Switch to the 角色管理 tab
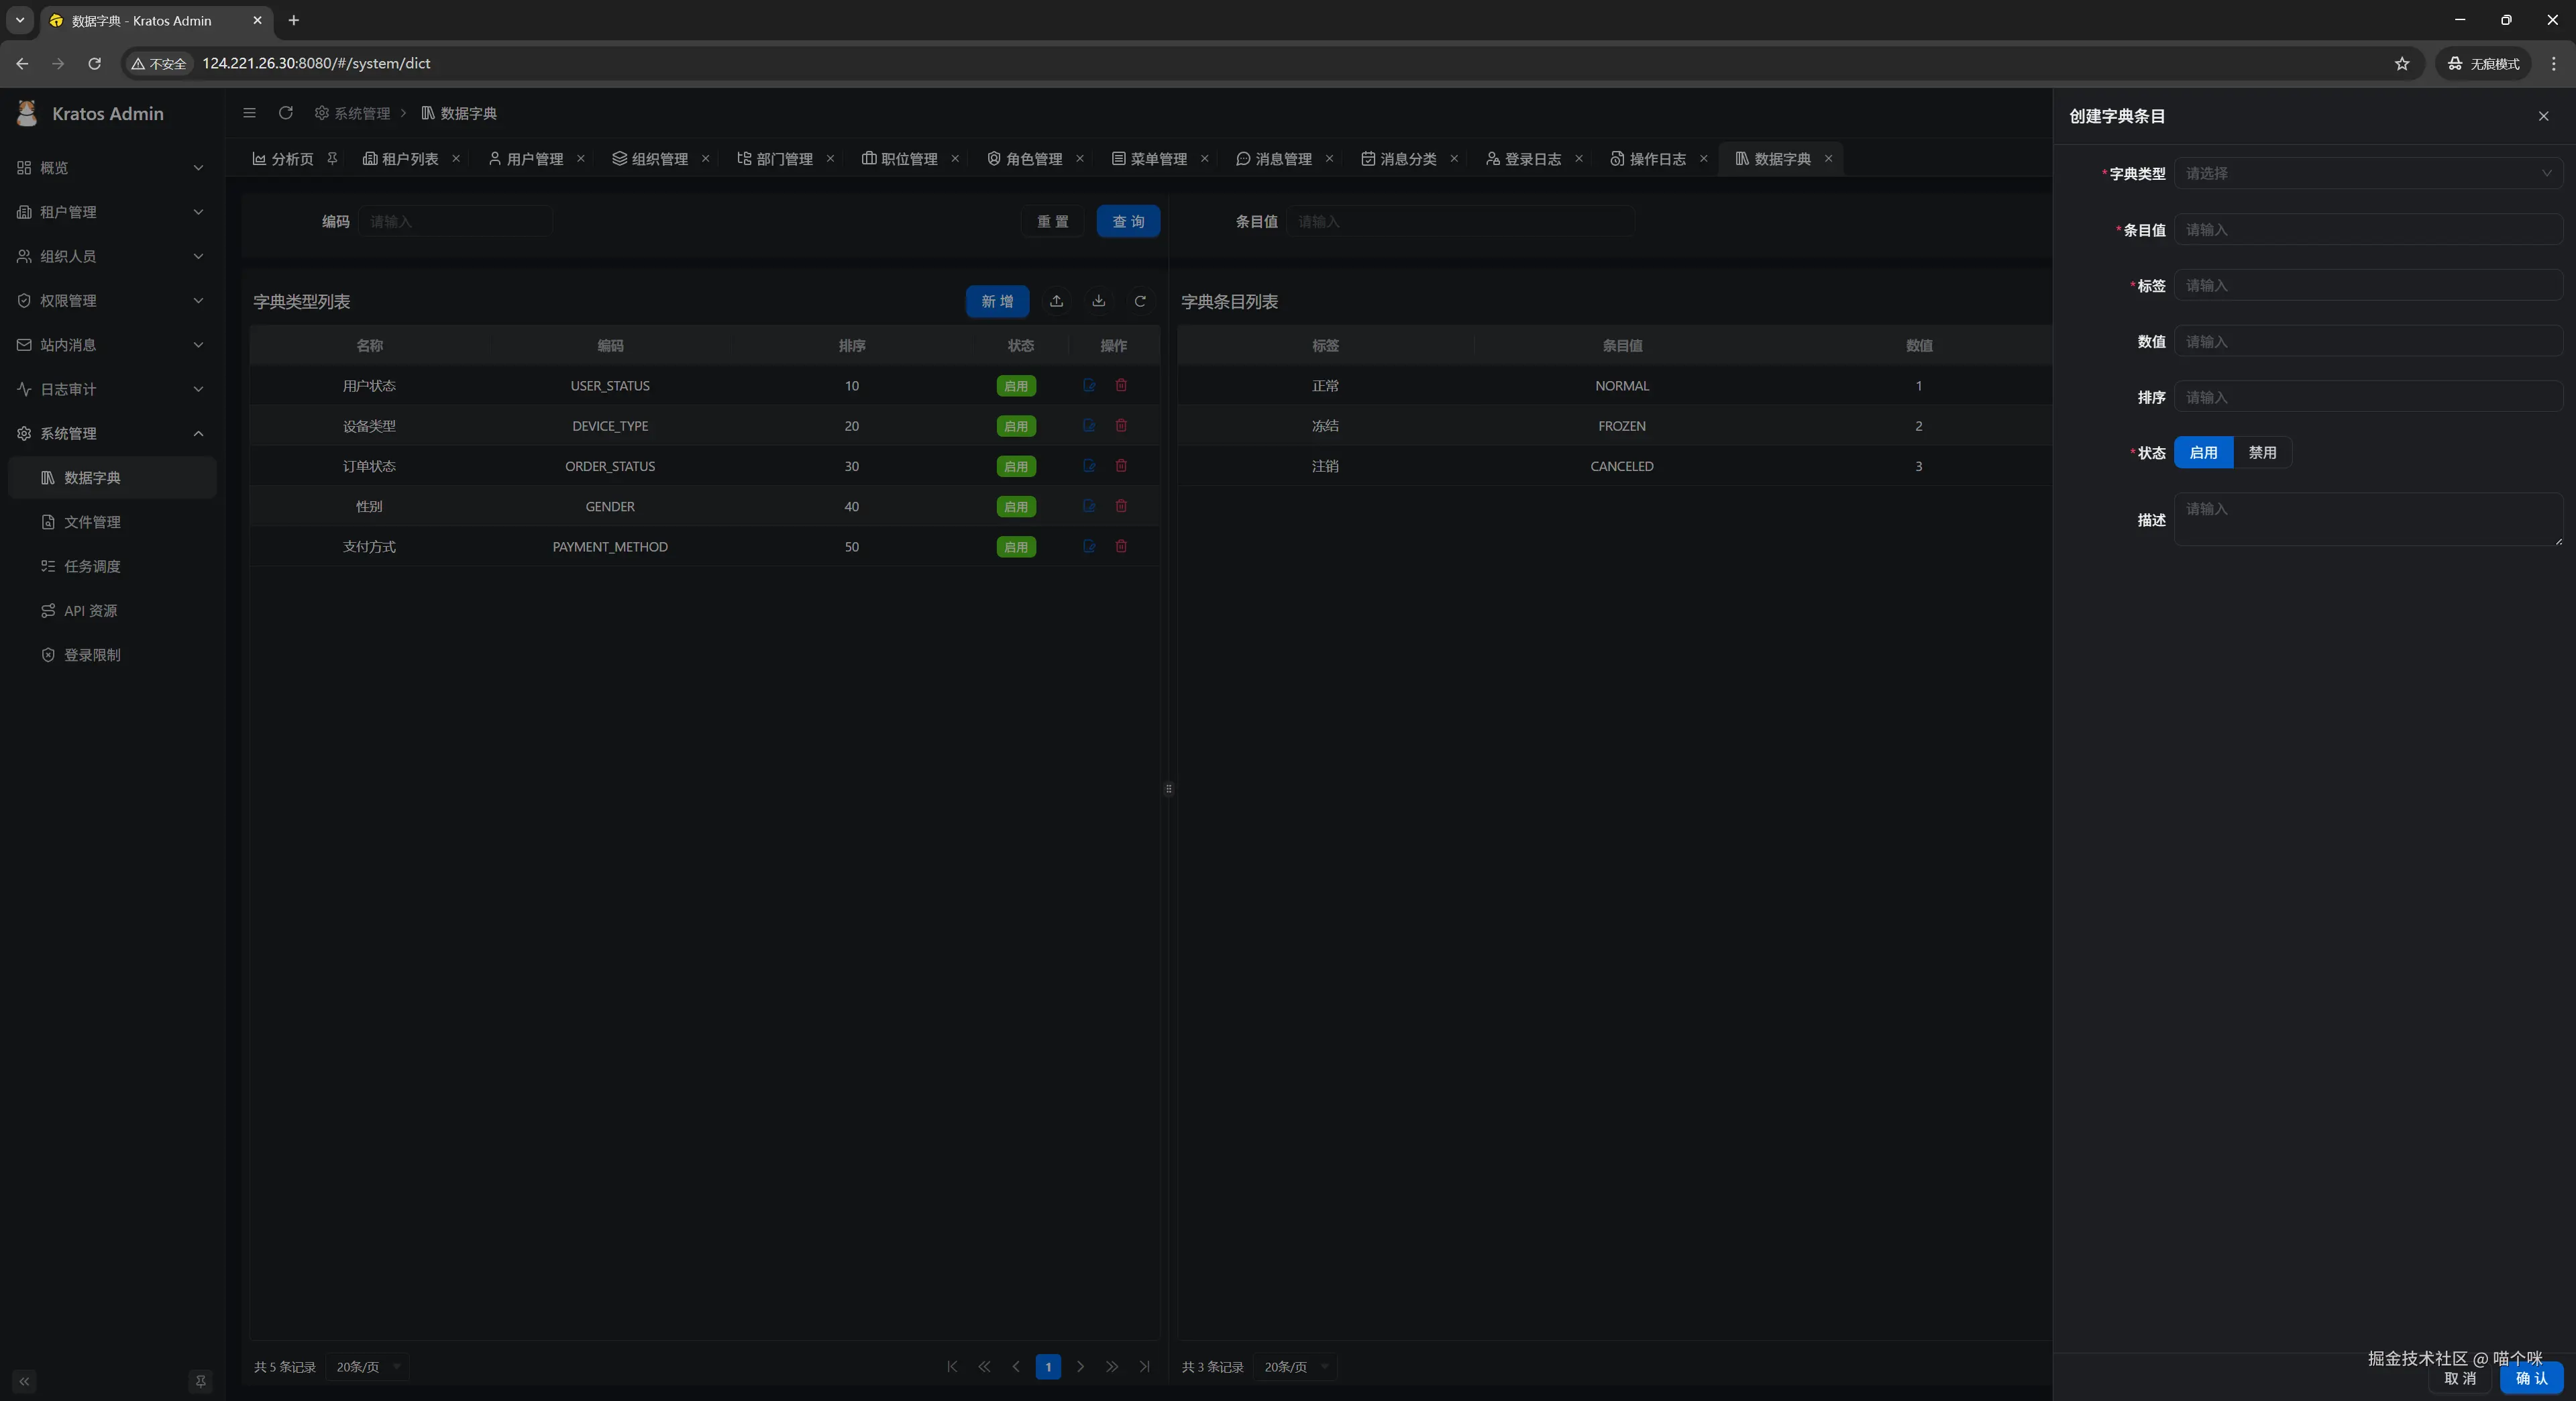The width and height of the screenshot is (2576, 1401). (x=1033, y=159)
